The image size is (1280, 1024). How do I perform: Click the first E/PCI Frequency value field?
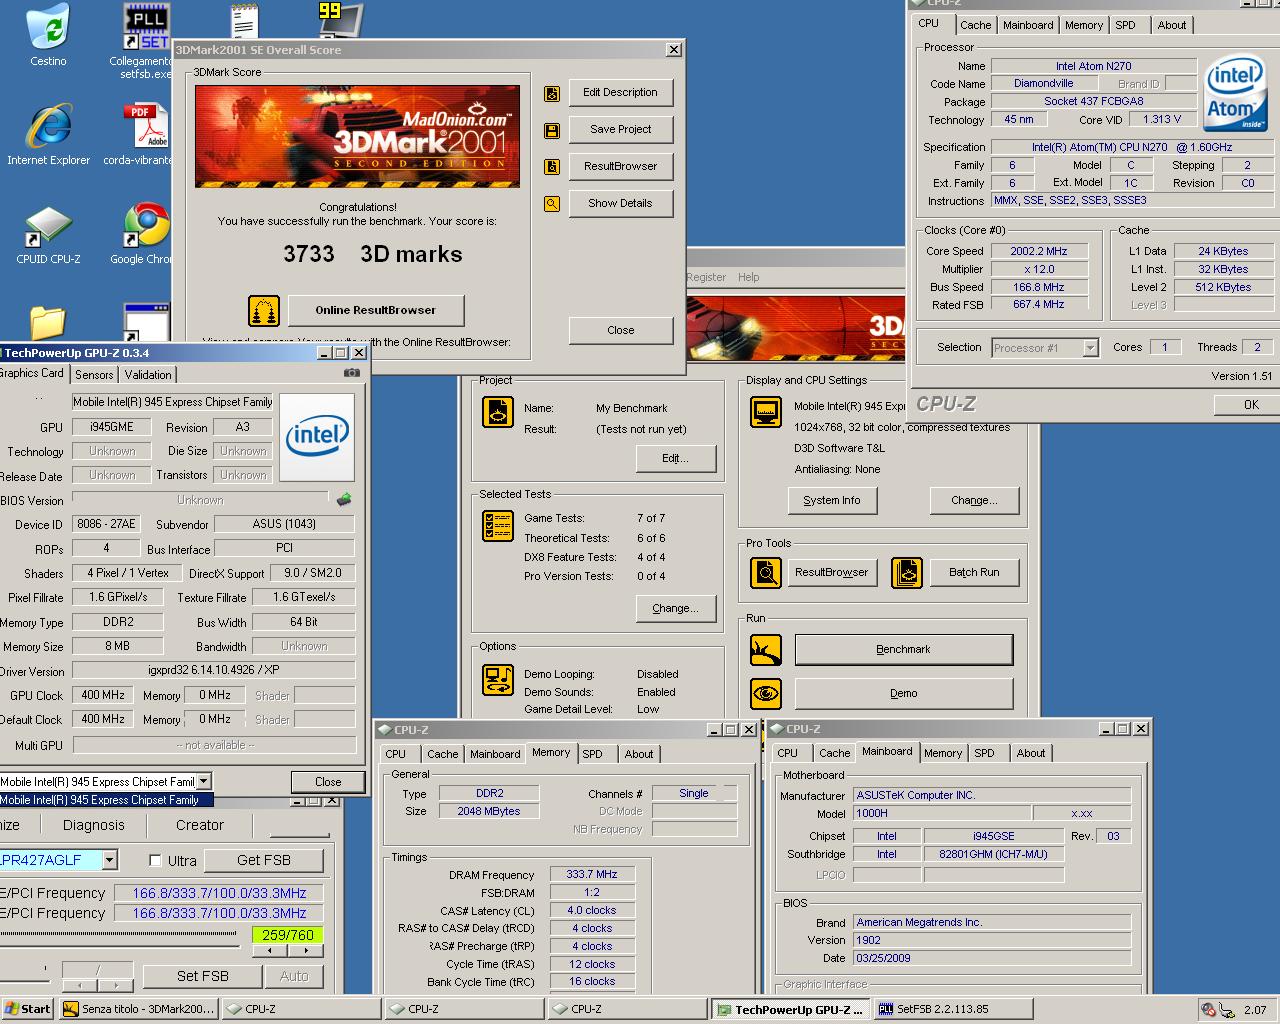click(x=219, y=893)
